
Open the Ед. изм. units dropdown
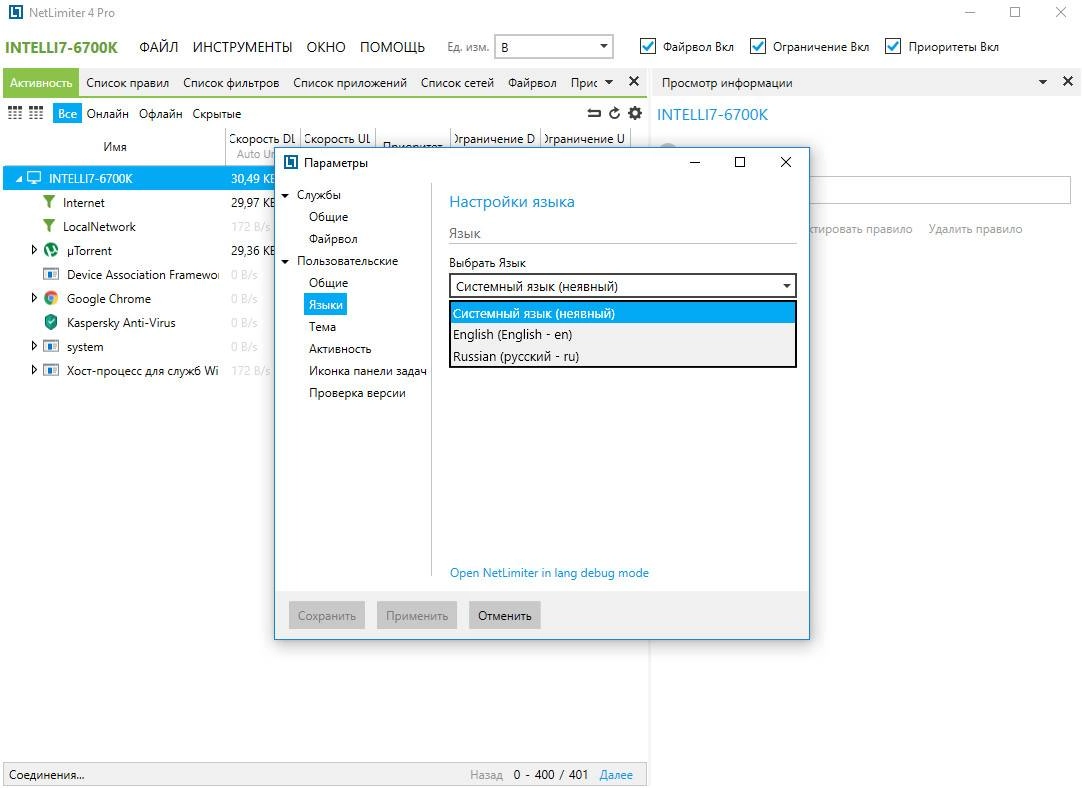553,47
